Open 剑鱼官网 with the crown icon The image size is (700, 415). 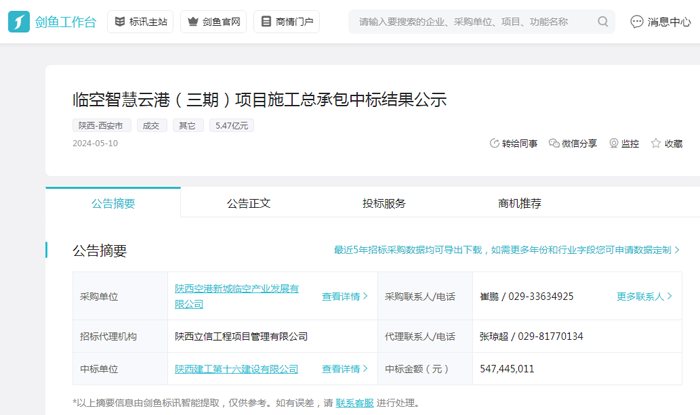212,21
